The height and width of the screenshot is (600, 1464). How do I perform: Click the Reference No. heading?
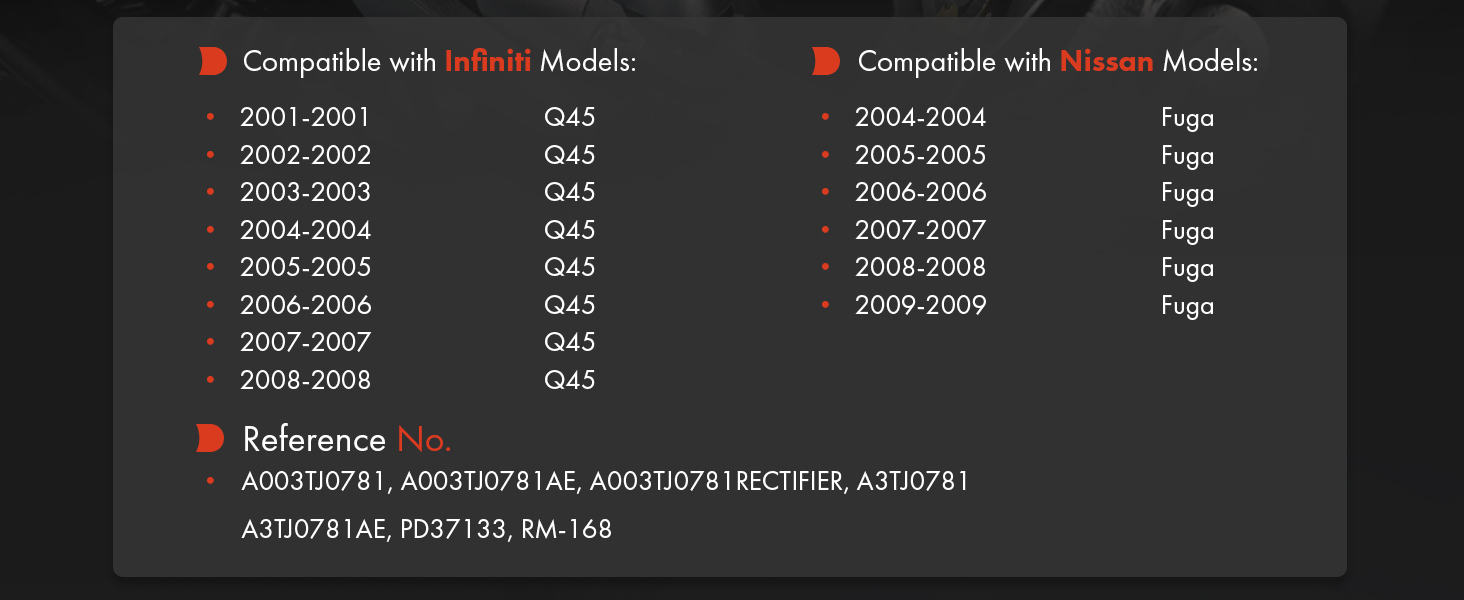pyautogui.click(x=347, y=439)
